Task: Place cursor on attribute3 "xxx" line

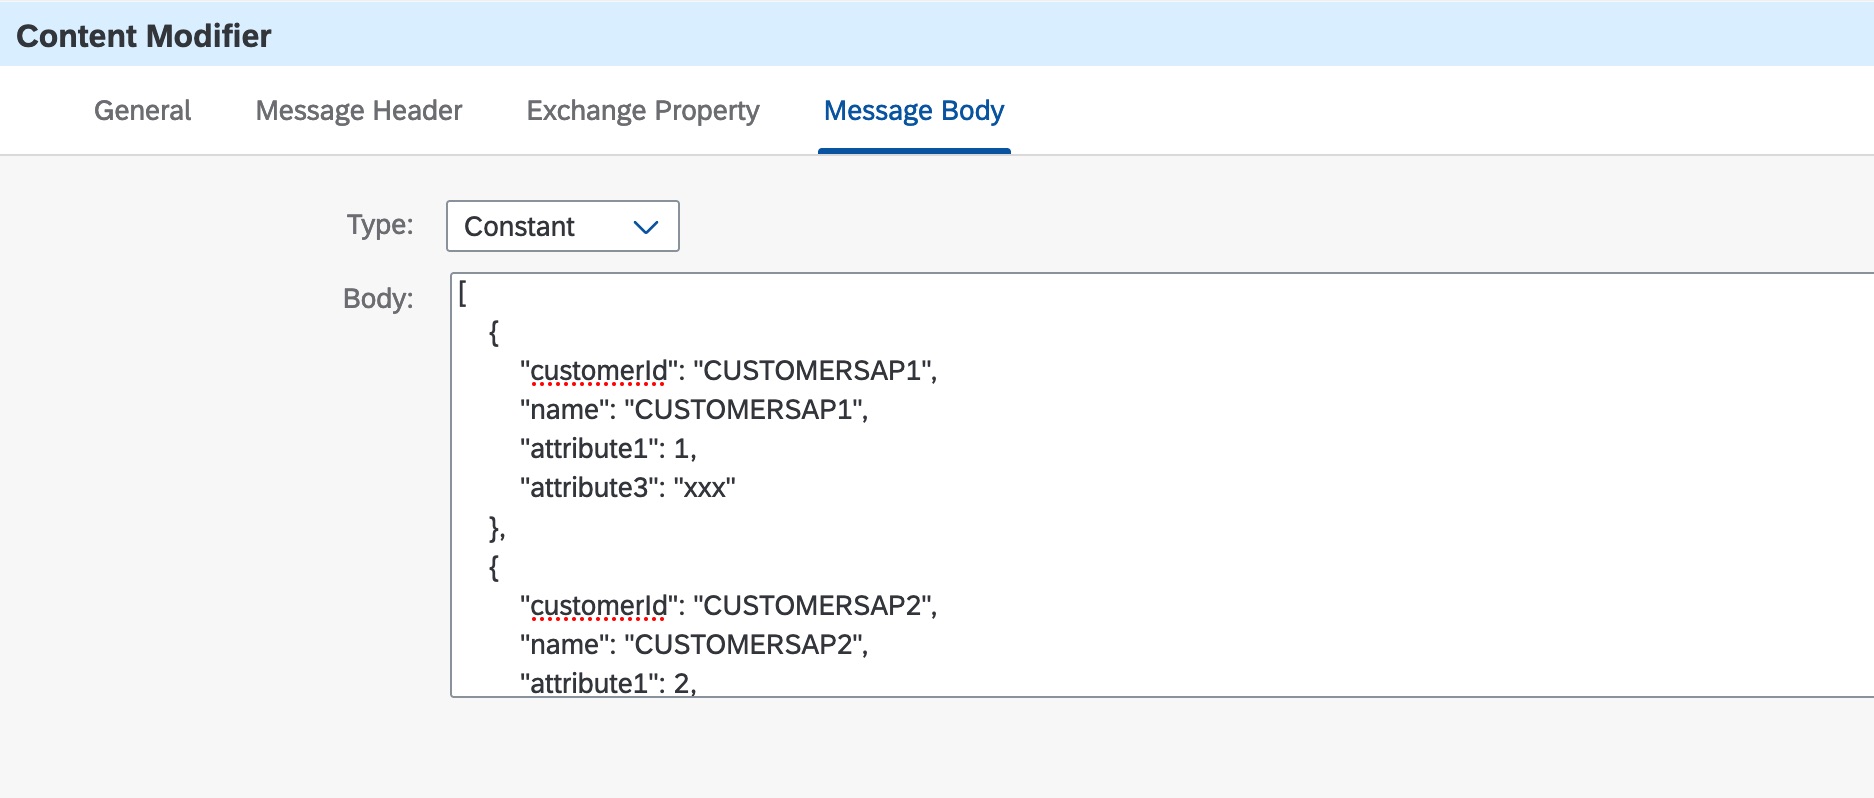Action: (x=627, y=488)
